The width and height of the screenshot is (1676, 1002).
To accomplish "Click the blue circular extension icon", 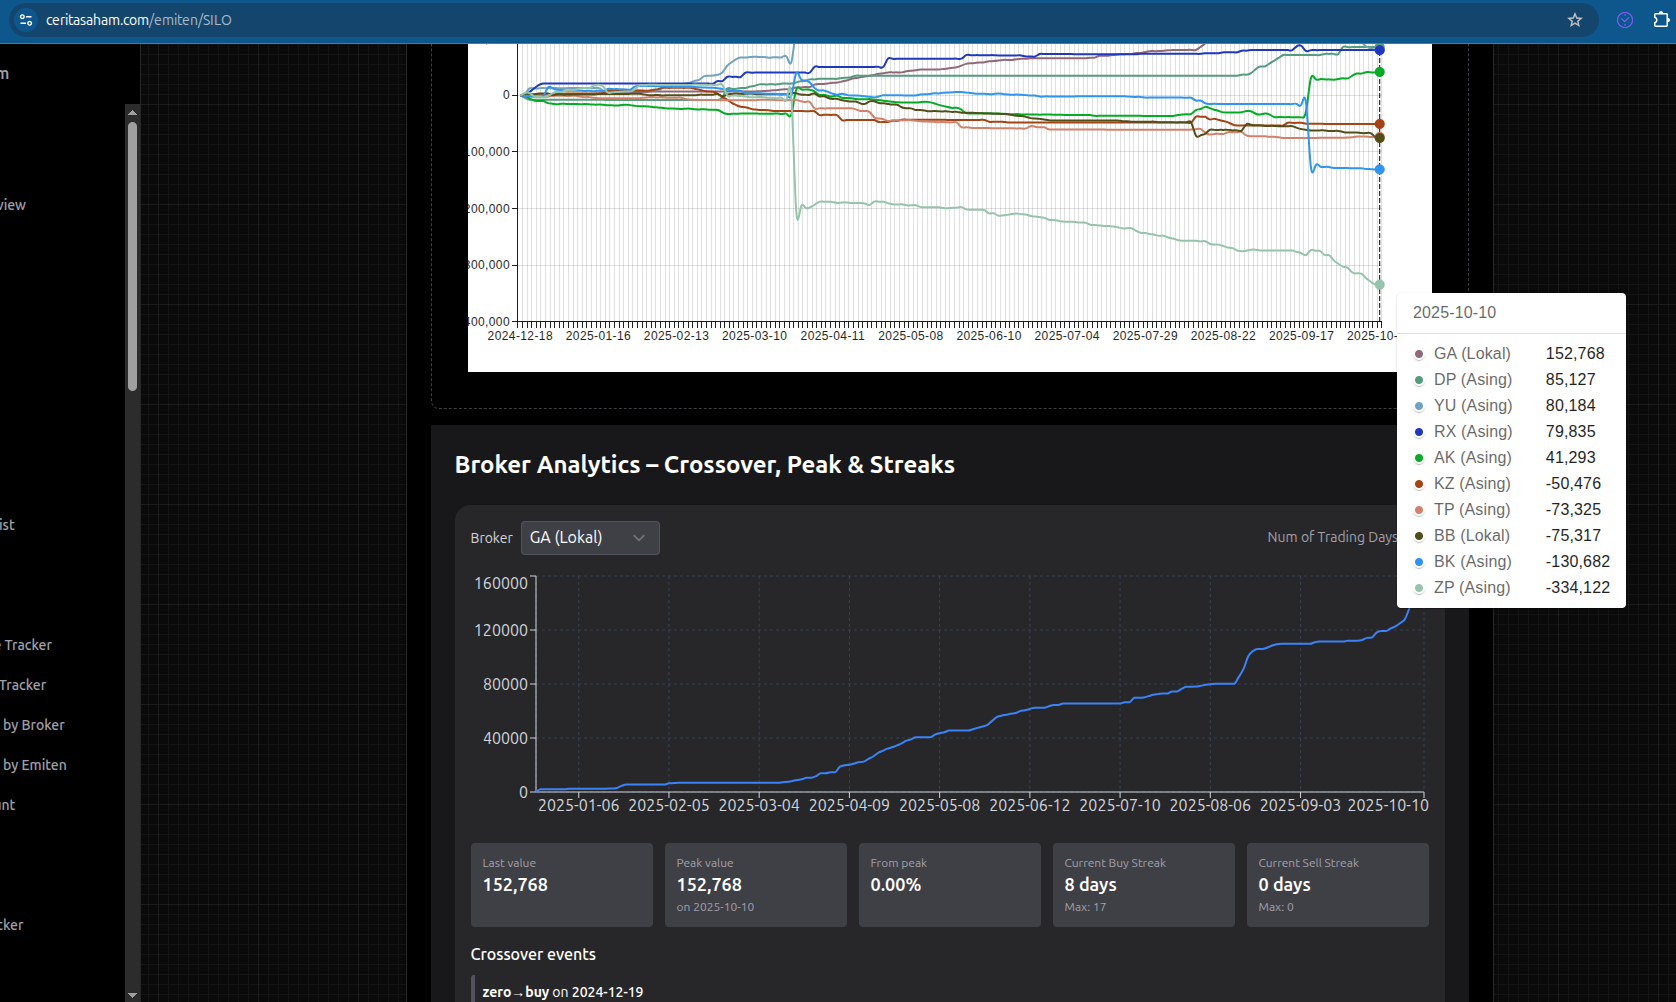I will [1625, 20].
